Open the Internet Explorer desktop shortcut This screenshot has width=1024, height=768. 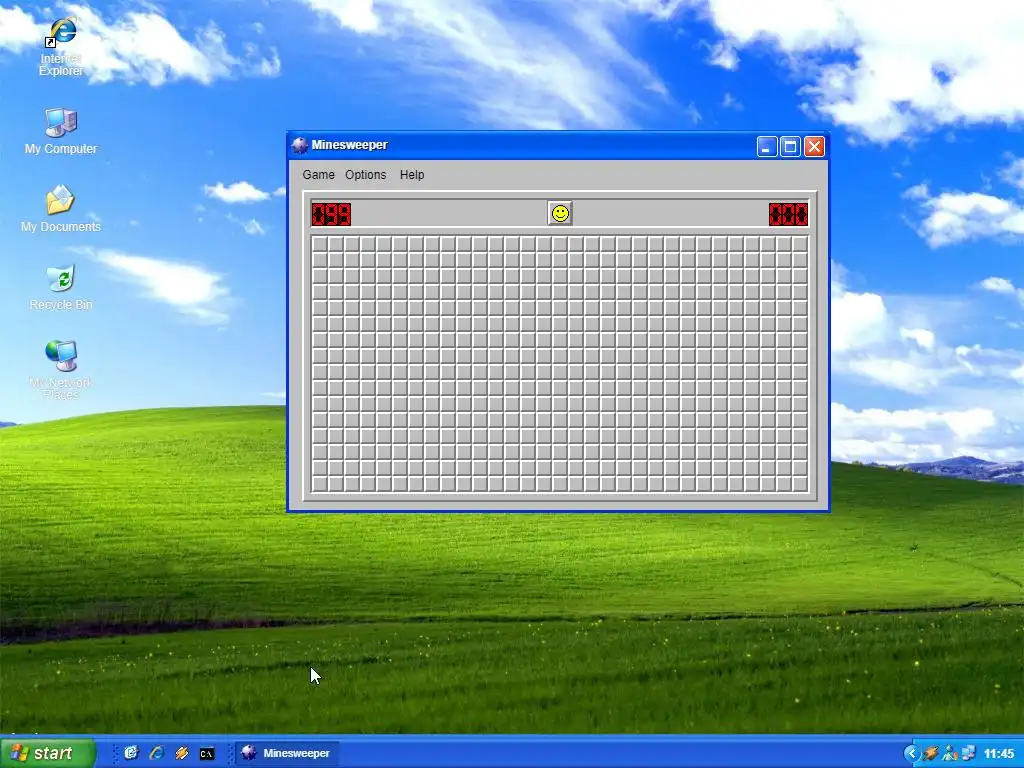[x=61, y=46]
